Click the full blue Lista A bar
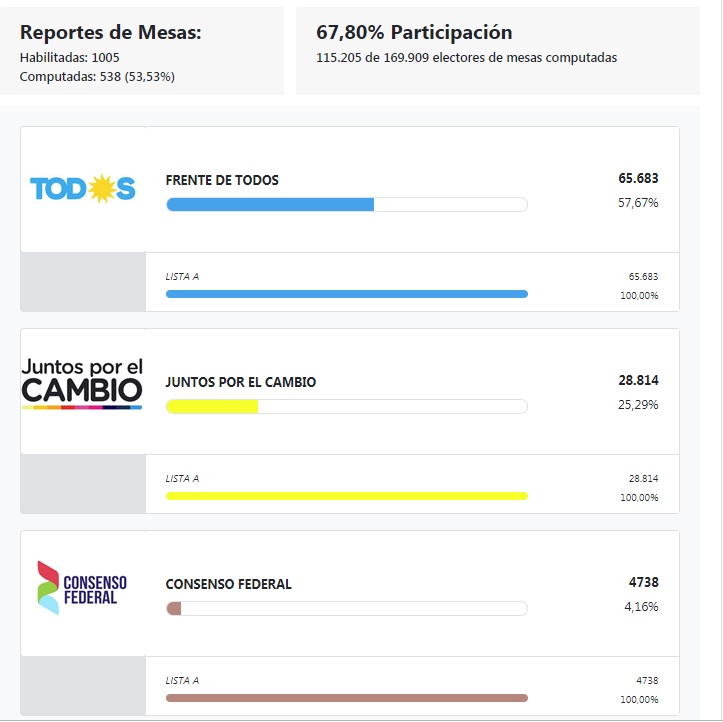The width and height of the screenshot is (723, 722). 346,294
